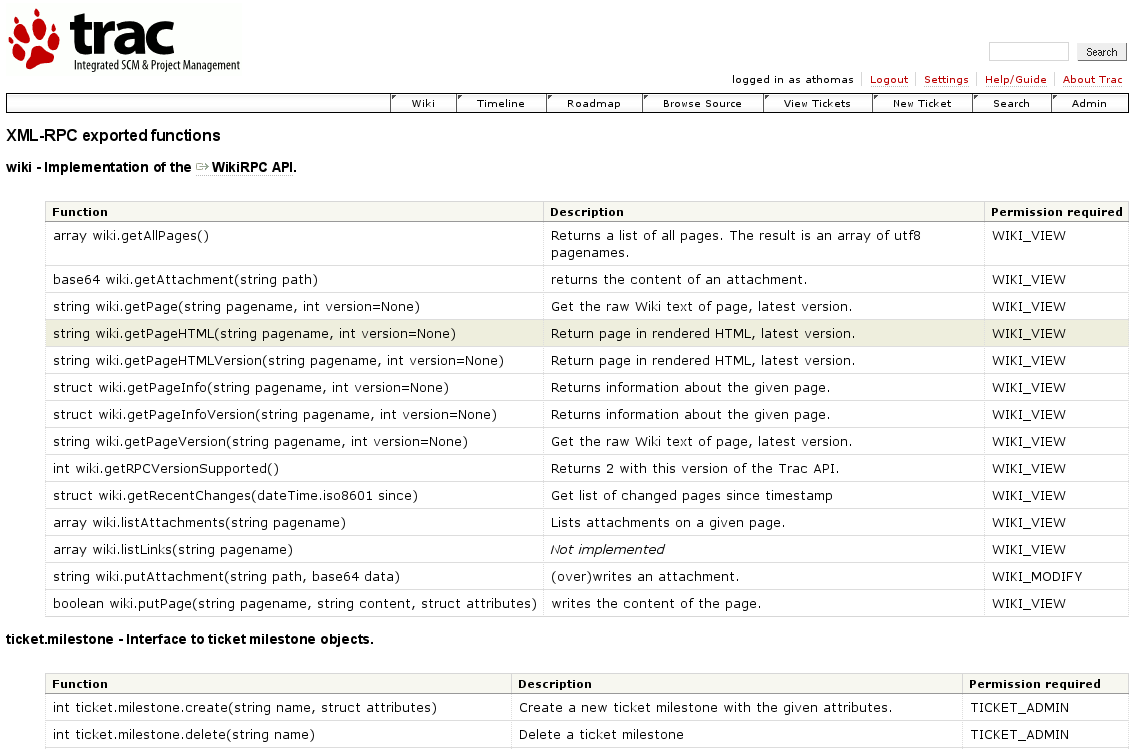Click the Logout link
The width and height of the screenshot is (1132, 749).
click(x=888, y=80)
